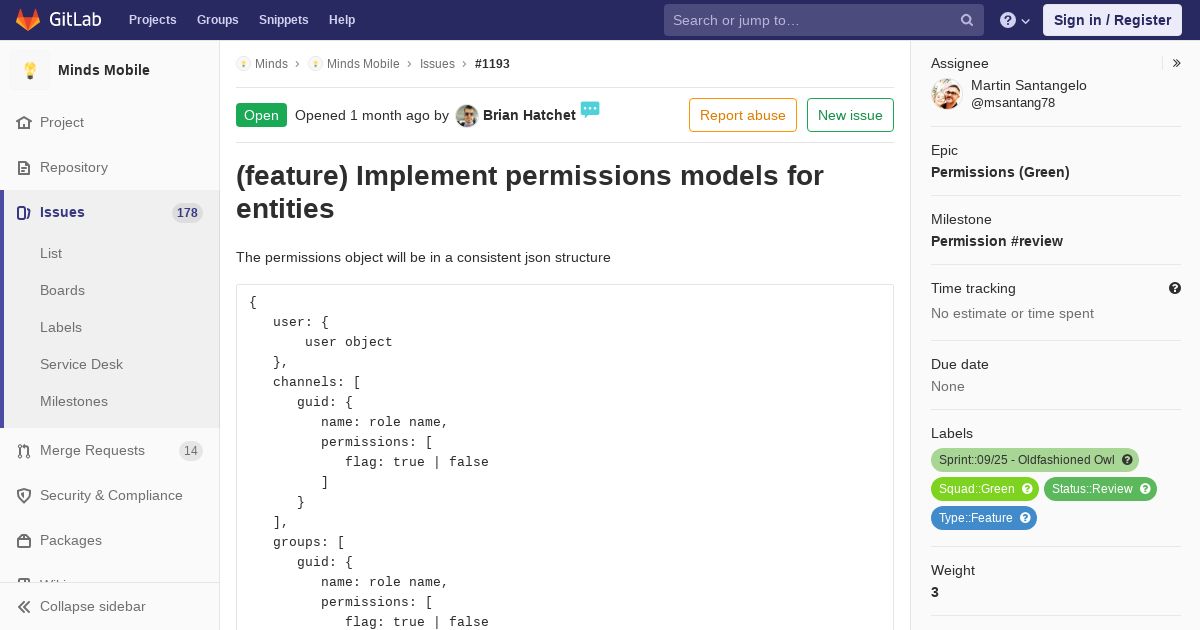Click the Open issue status badge
Viewport: 1200px width, 630px height.
pos(261,115)
